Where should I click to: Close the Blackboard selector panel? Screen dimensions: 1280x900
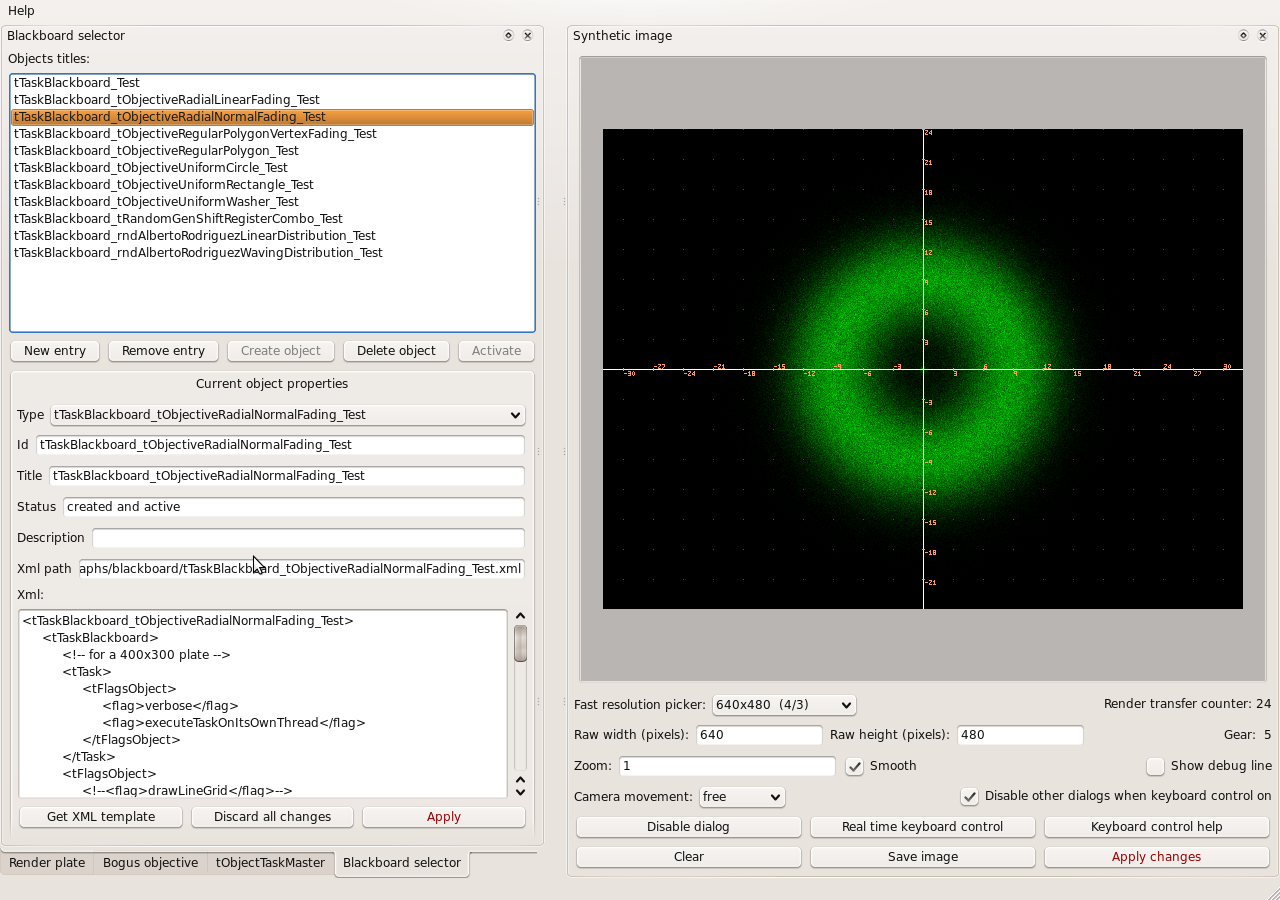527,36
